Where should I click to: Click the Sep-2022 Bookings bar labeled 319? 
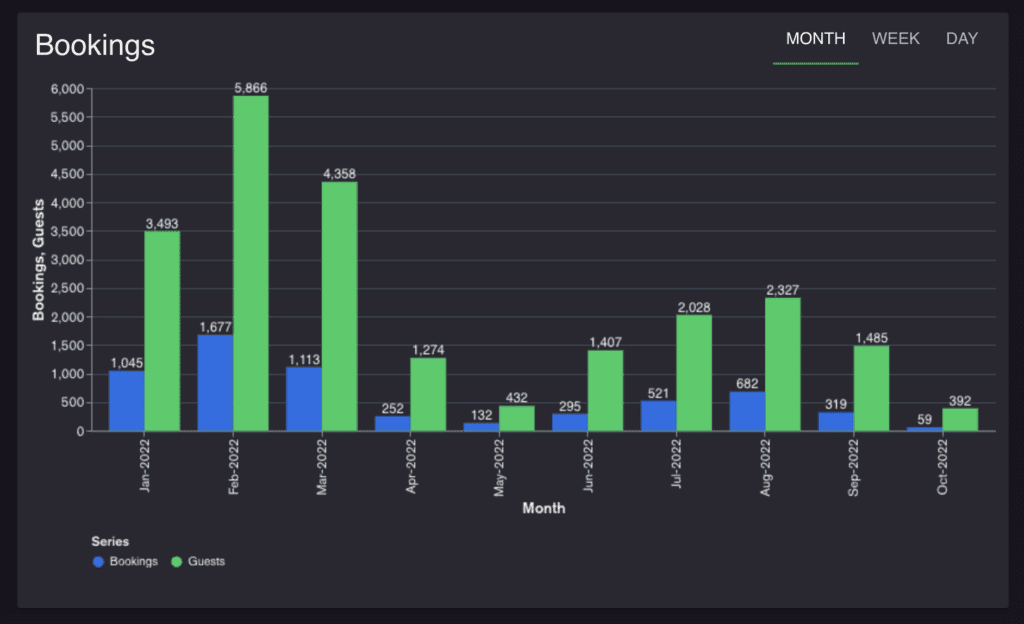(x=836, y=422)
